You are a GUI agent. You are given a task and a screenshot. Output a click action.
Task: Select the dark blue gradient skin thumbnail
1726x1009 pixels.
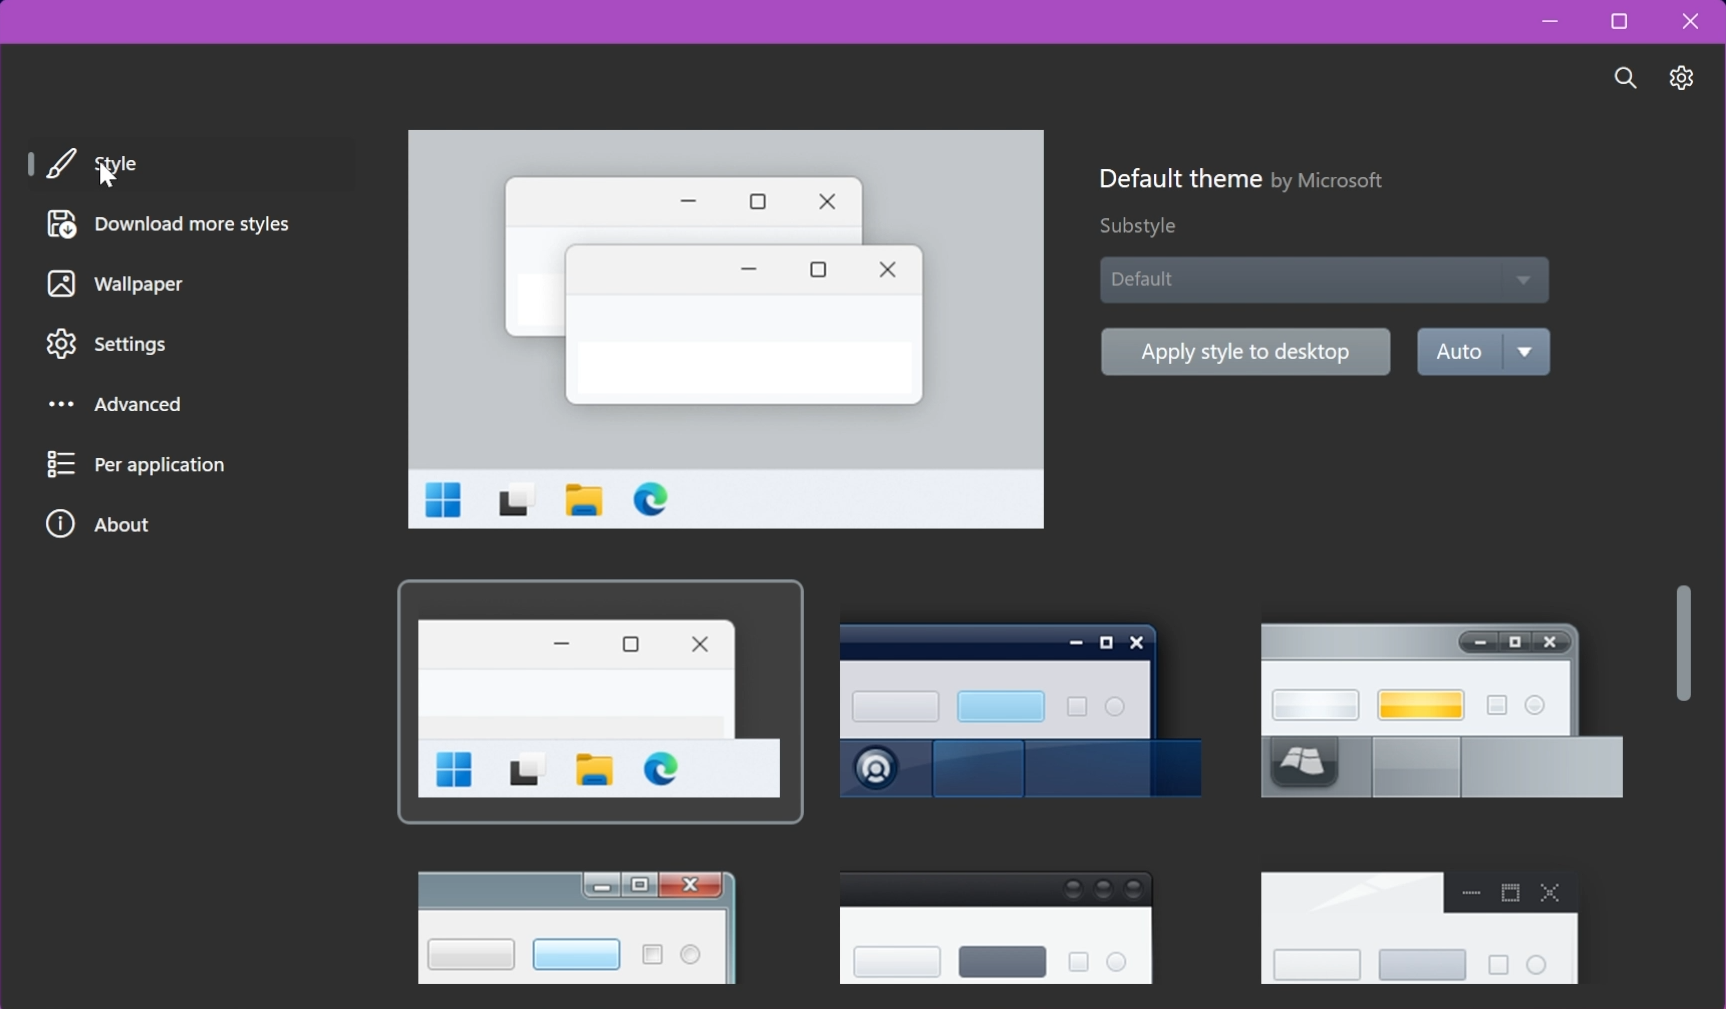[x=1020, y=710]
